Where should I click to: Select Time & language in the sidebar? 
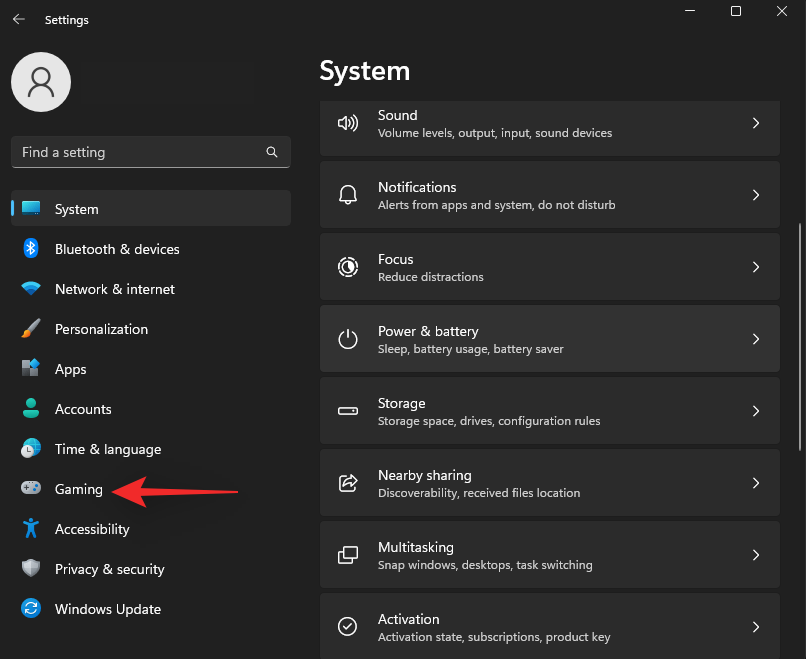(108, 449)
